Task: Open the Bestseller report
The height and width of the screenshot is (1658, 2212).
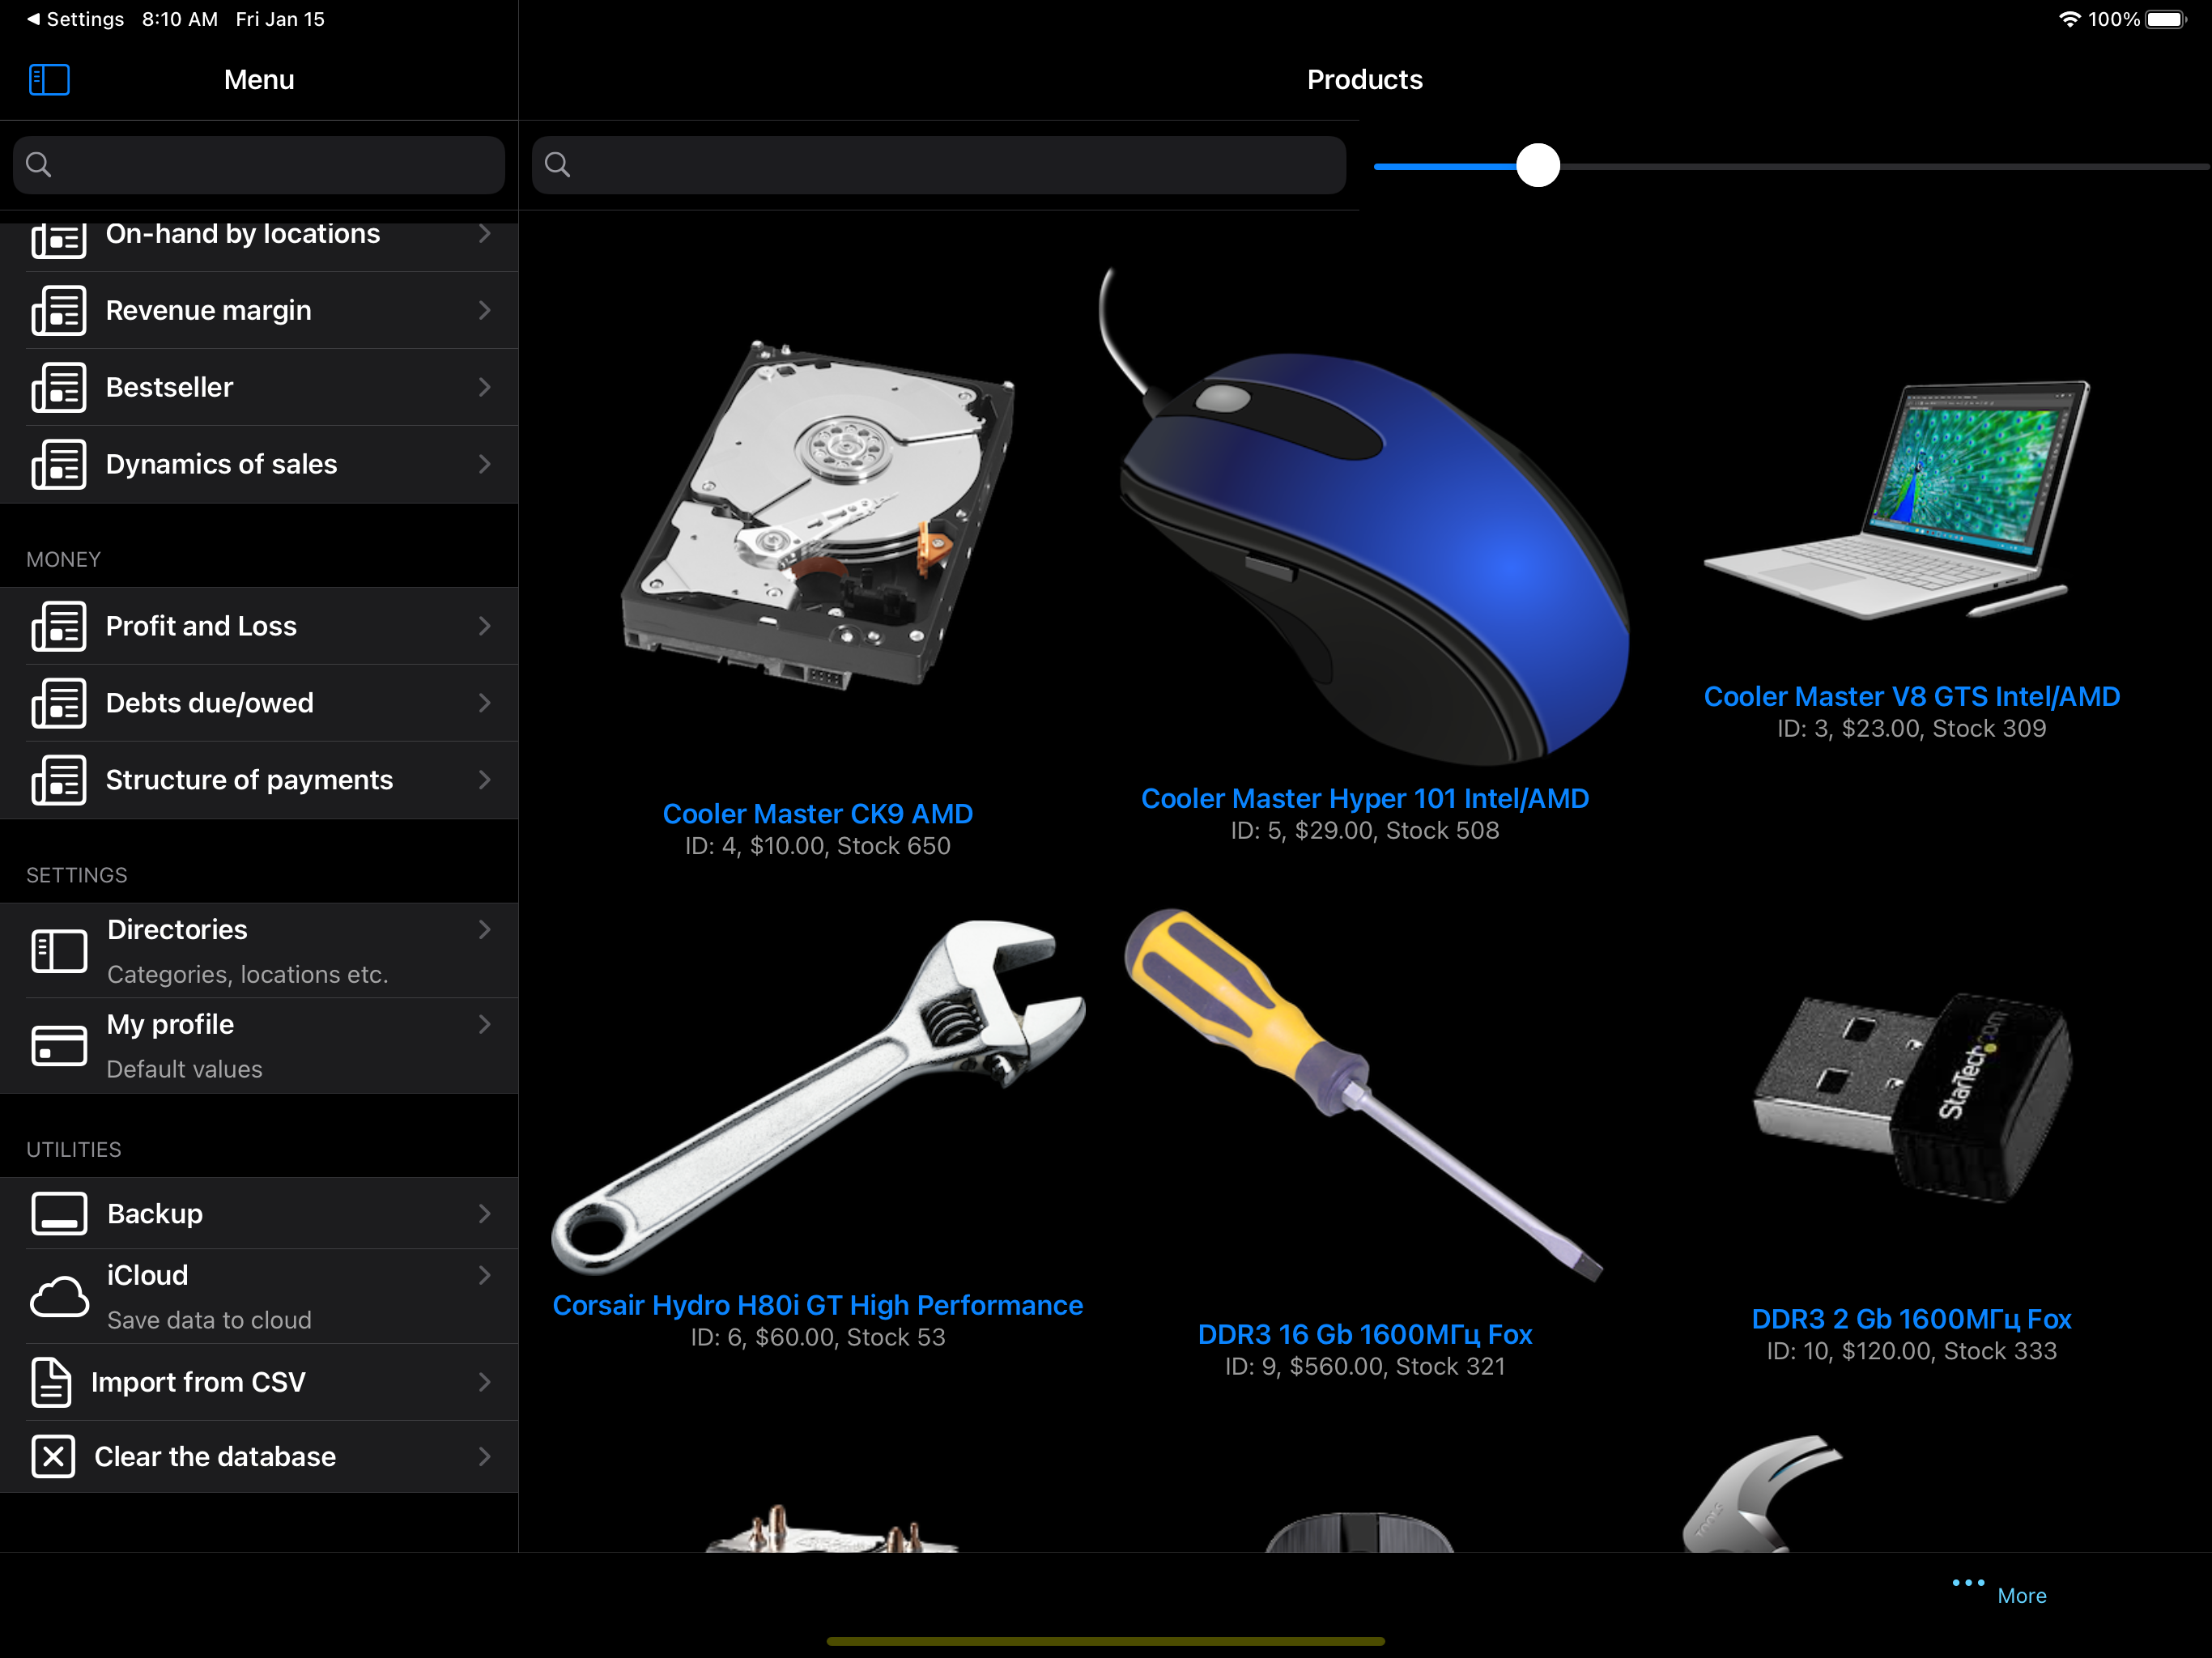Action: [x=170, y=387]
